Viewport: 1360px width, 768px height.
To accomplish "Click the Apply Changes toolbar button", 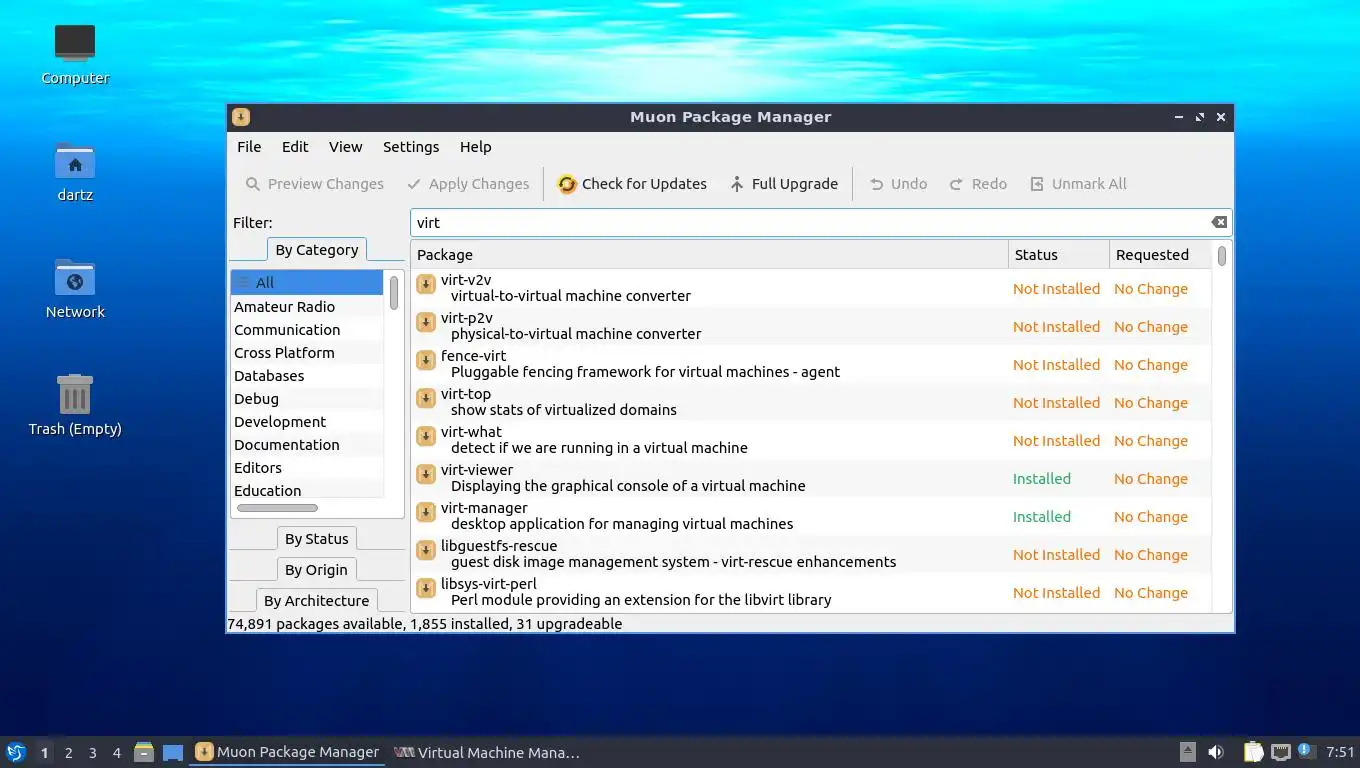I will (x=468, y=184).
